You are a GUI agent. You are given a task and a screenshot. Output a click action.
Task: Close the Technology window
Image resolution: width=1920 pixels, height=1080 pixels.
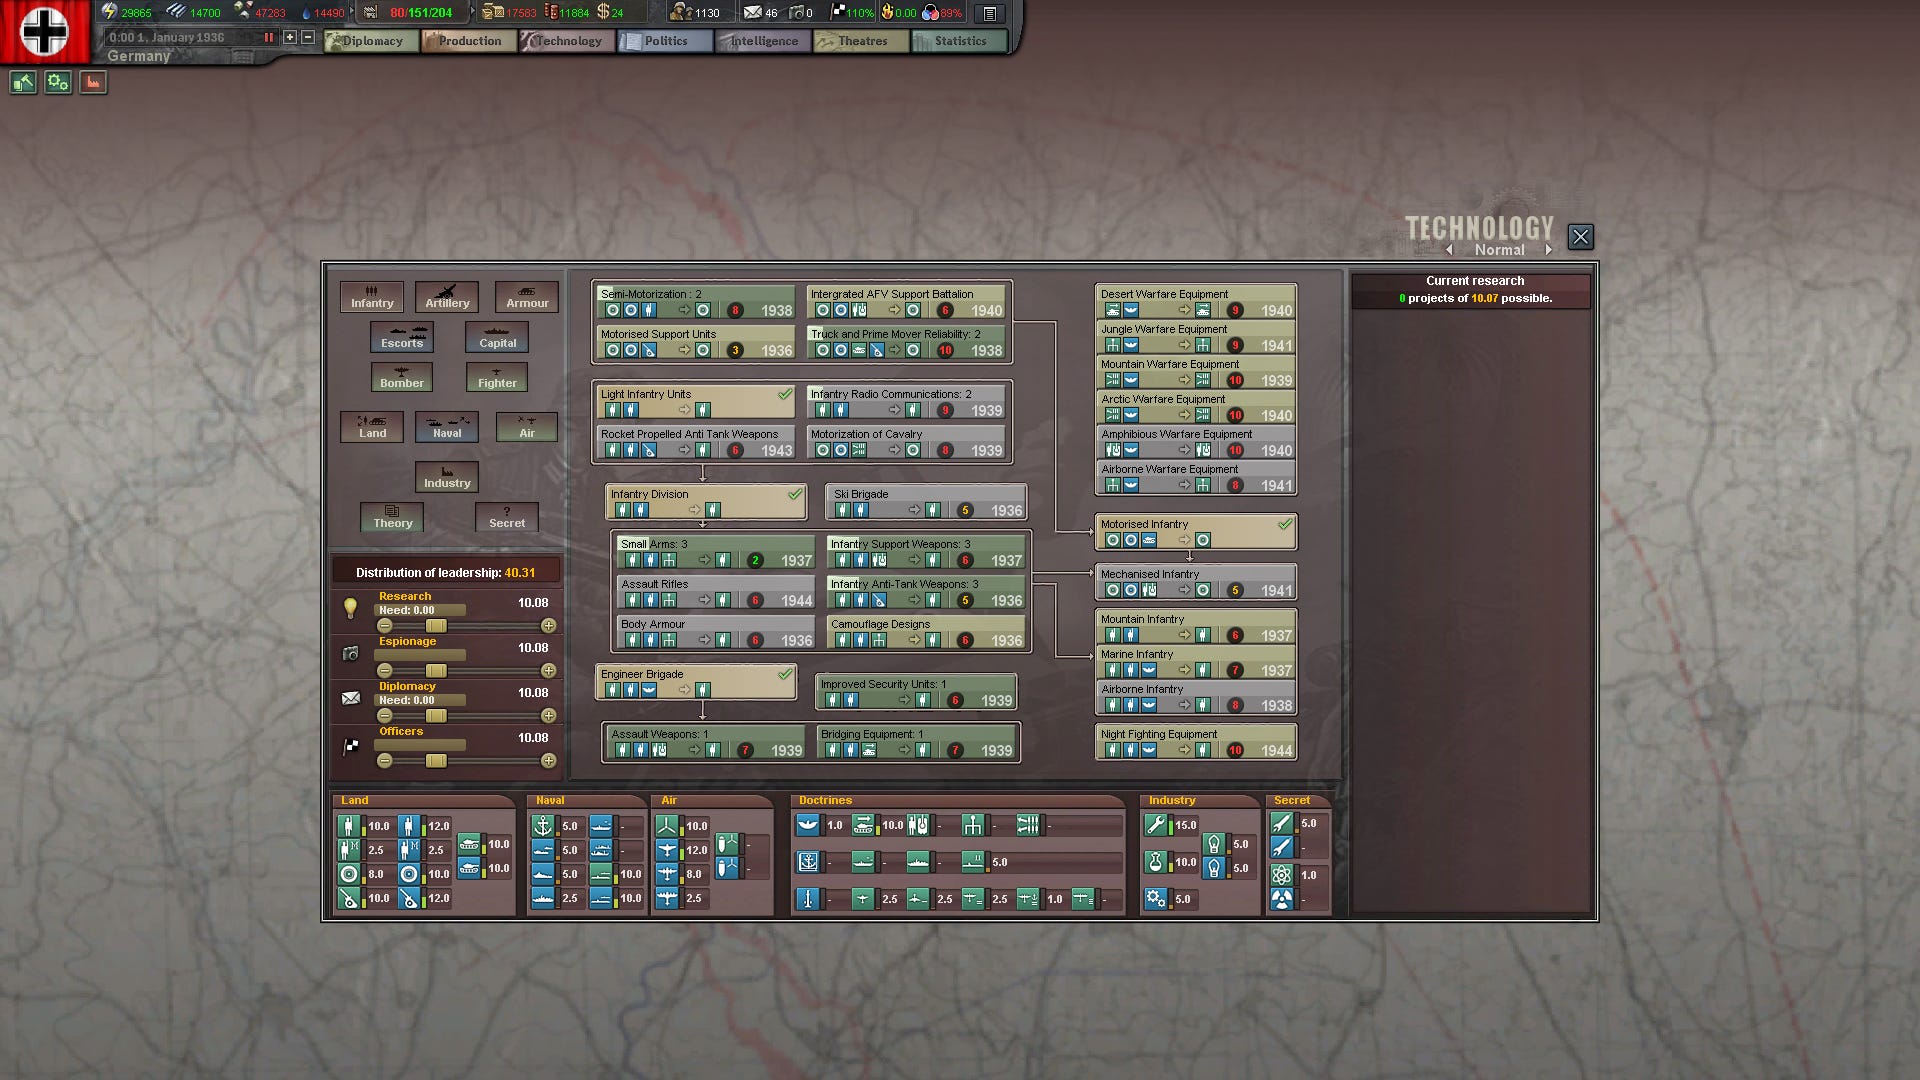(x=1580, y=237)
